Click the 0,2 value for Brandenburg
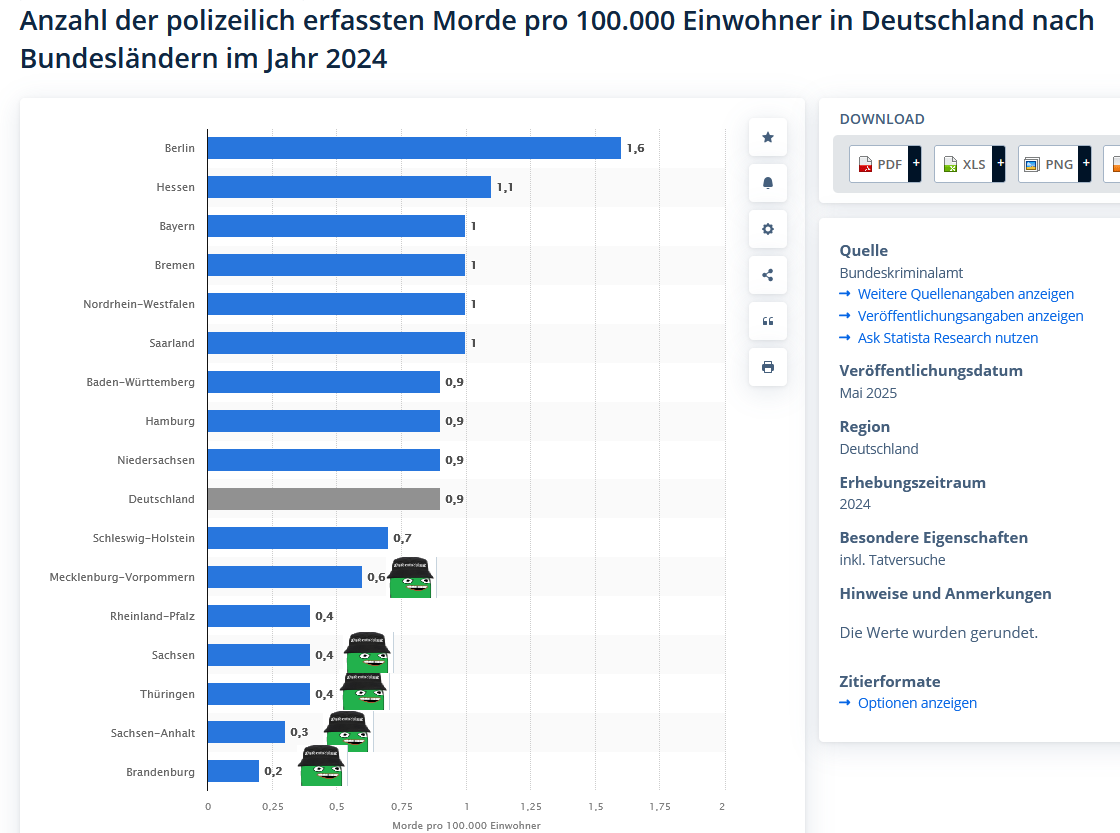The width and height of the screenshot is (1120, 833). 273,772
